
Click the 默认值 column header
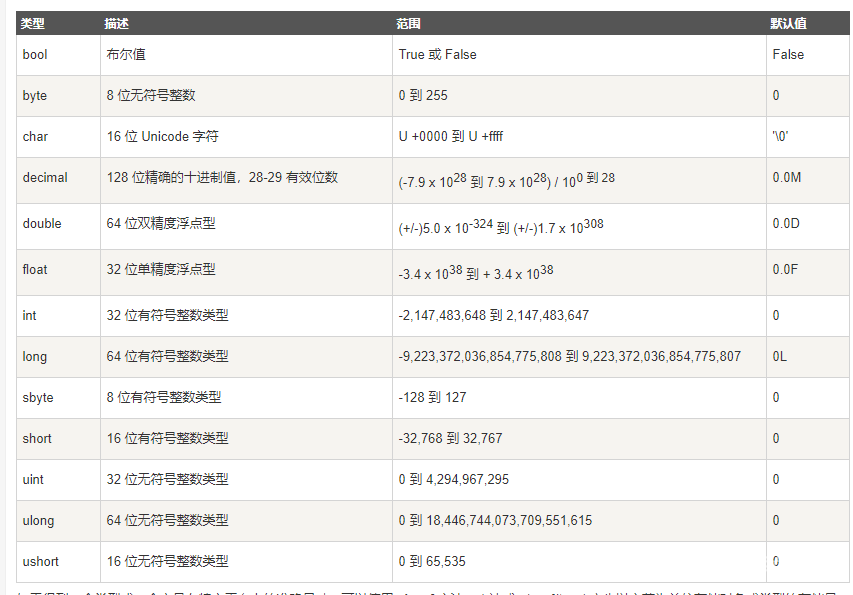coord(788,23)
